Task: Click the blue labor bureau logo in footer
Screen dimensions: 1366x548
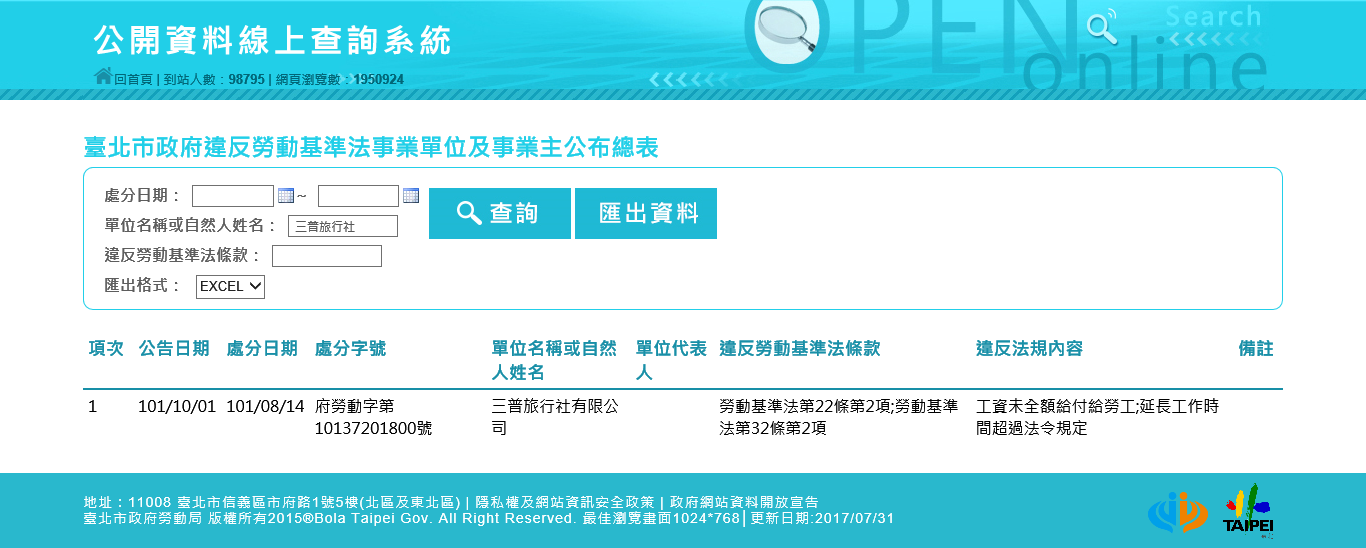Action: [x=1178, y=511]
